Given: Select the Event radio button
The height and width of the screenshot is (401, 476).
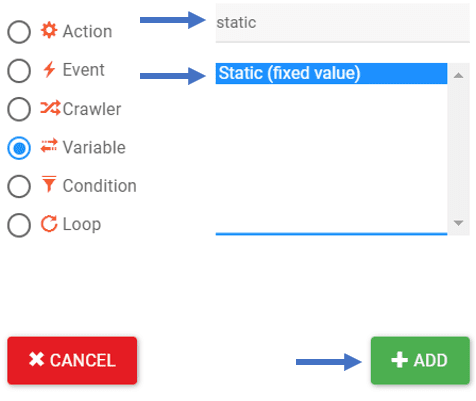Looking at the screenshot, I should click(x=19, y=71).
